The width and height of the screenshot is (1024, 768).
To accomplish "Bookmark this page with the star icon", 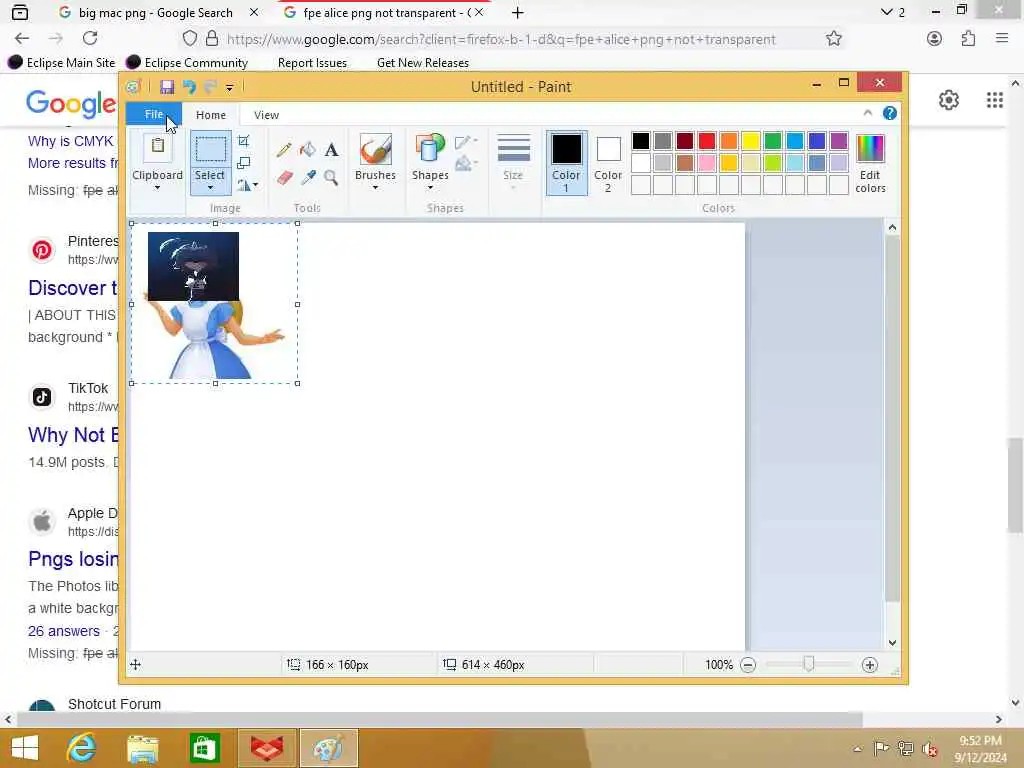I will 833,39.
